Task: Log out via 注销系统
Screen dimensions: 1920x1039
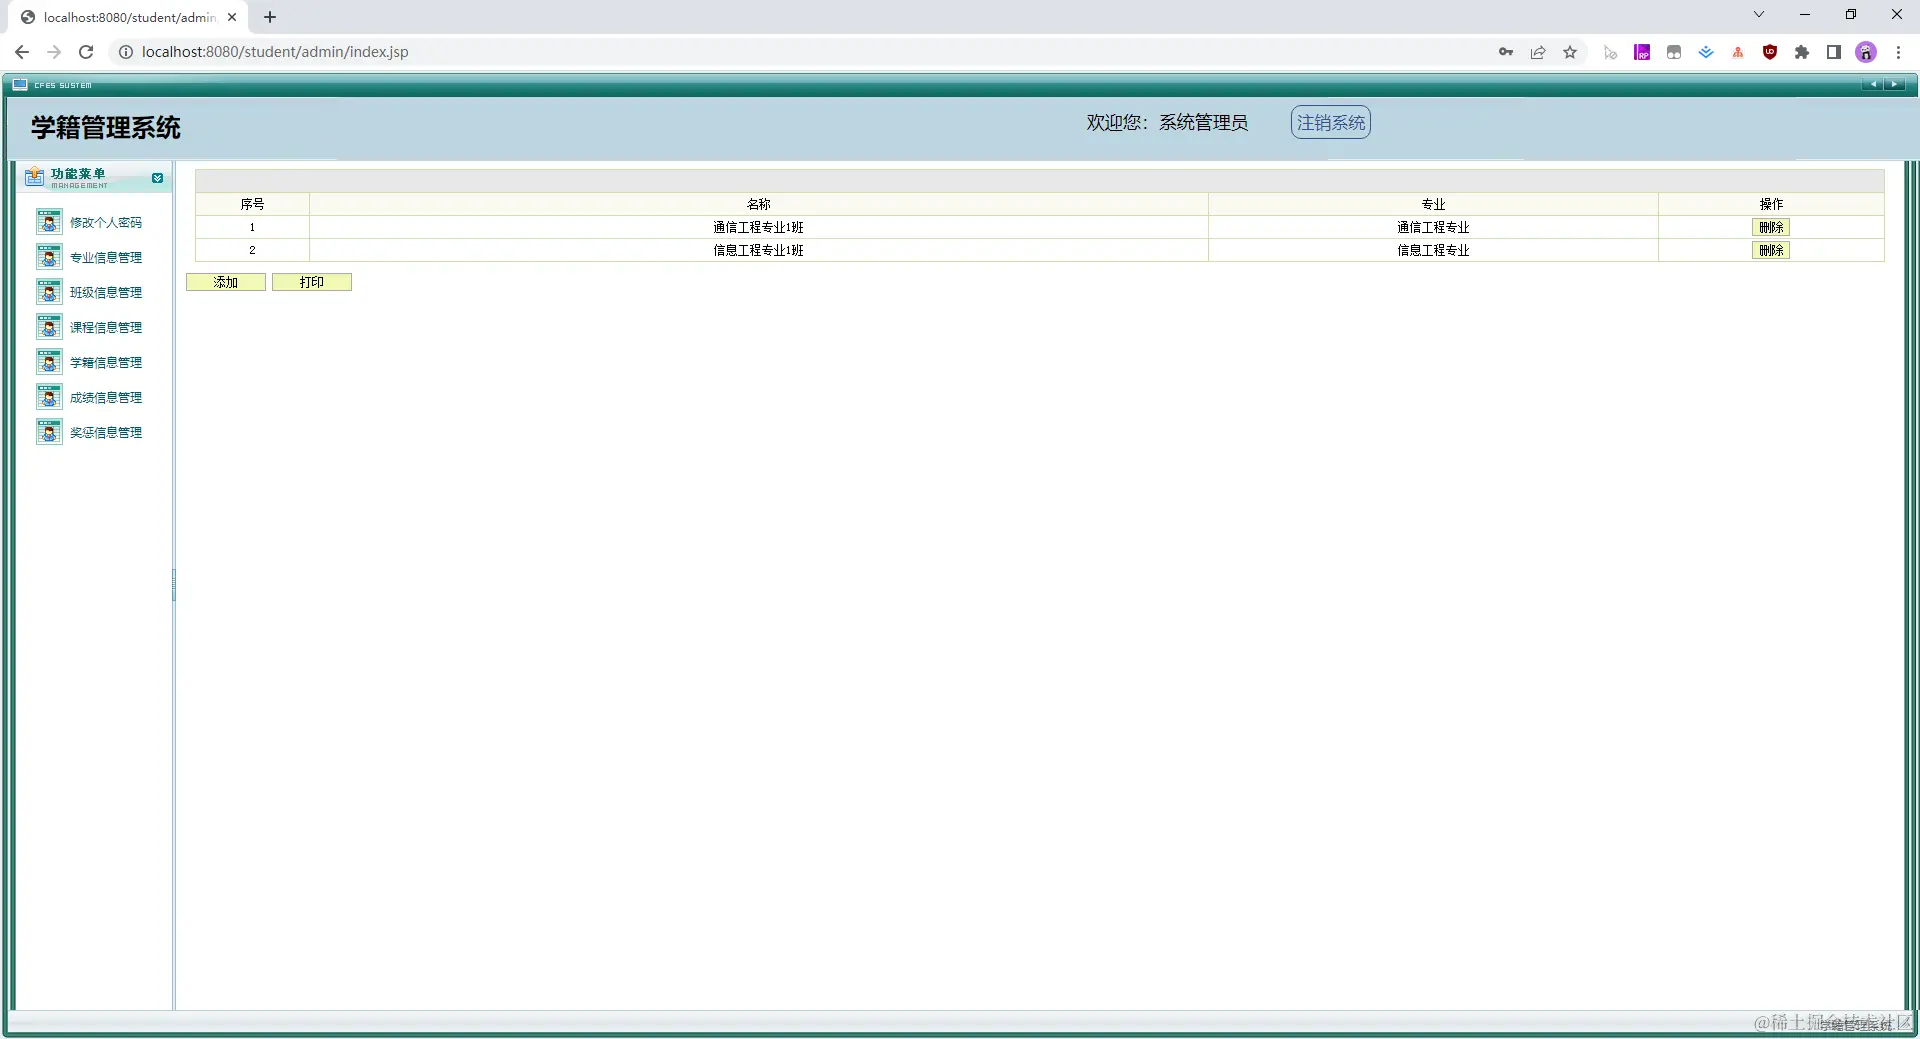Action: click(1330, 122)
